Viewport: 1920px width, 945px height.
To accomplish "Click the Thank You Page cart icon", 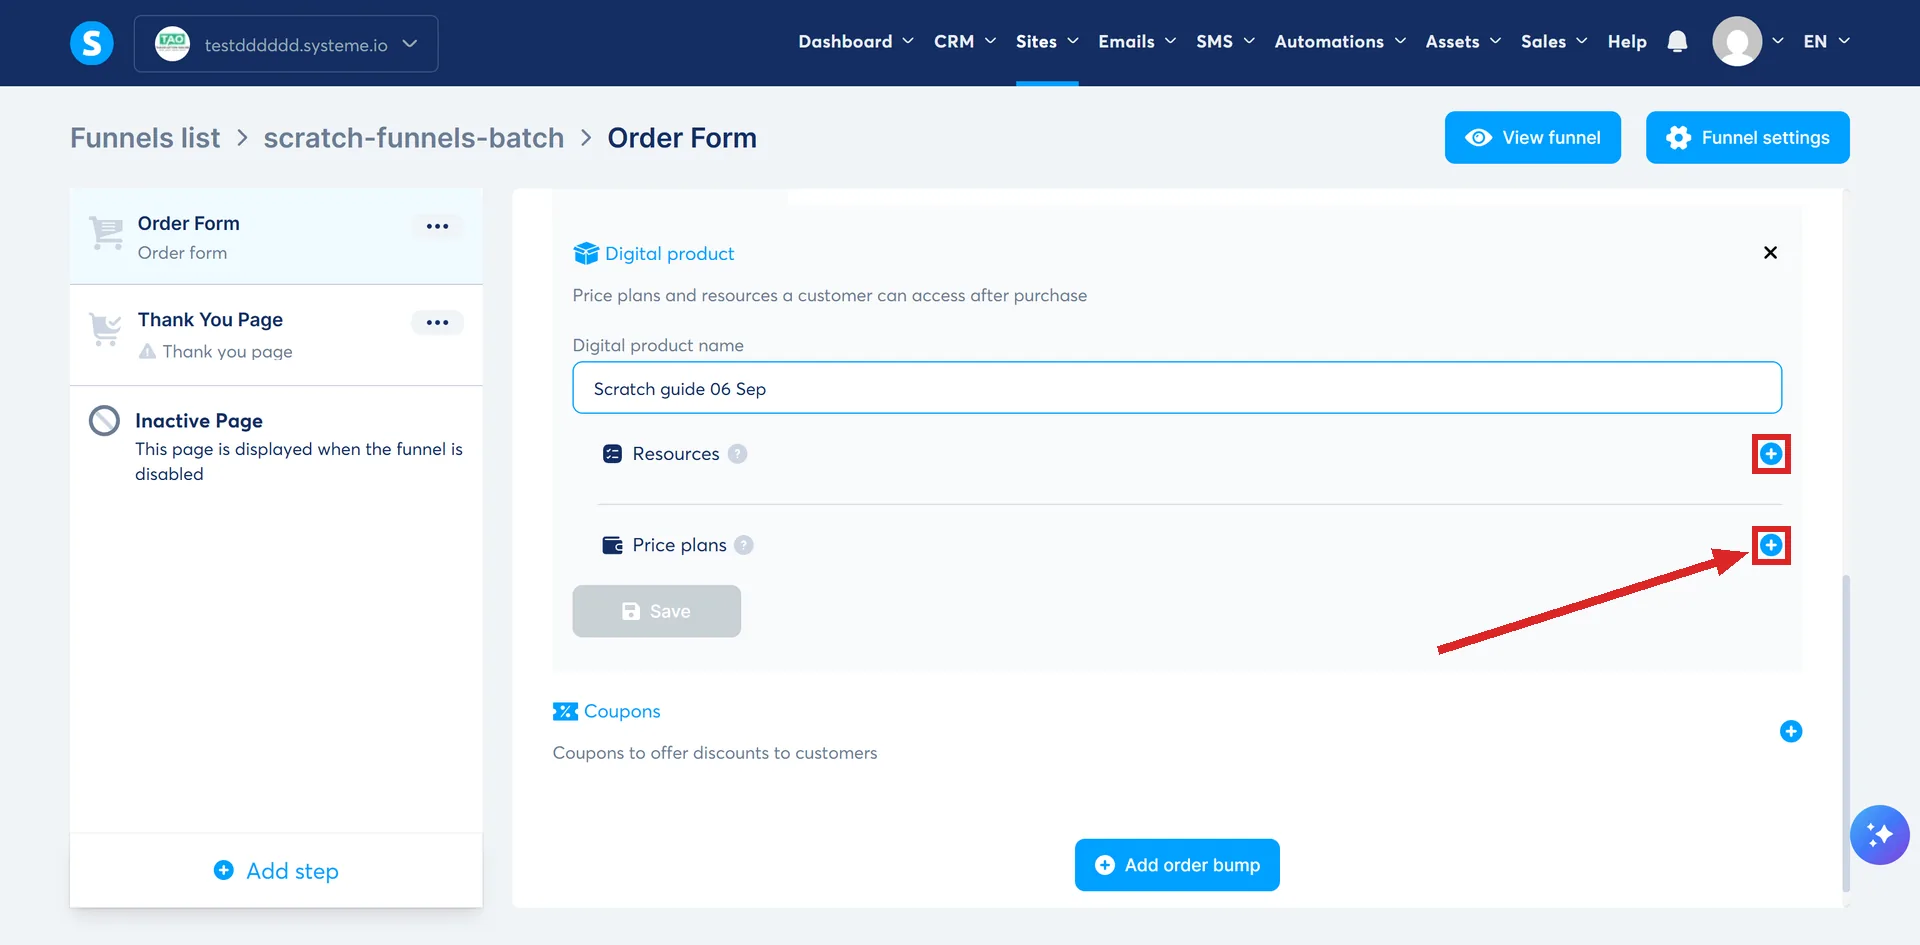I will pyautogui.click(x=105, y=329).
